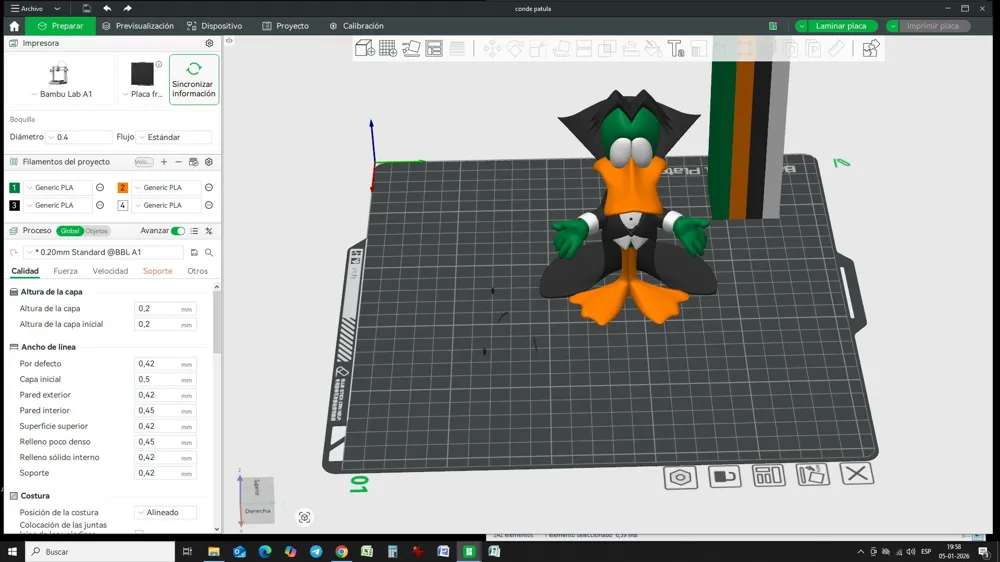Image resolution: width=1000 pixels, height=562 pixels.
Task: Select the Supports painting tool
Action: (x=630, y=48)
